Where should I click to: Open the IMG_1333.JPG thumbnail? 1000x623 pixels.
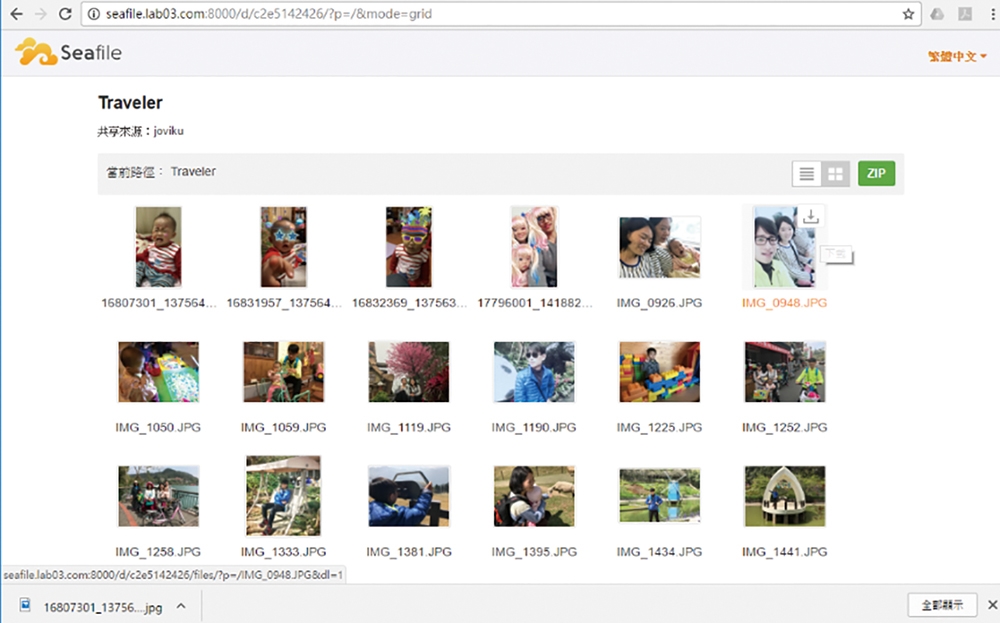pyautogui.click(x=284, y=495)
